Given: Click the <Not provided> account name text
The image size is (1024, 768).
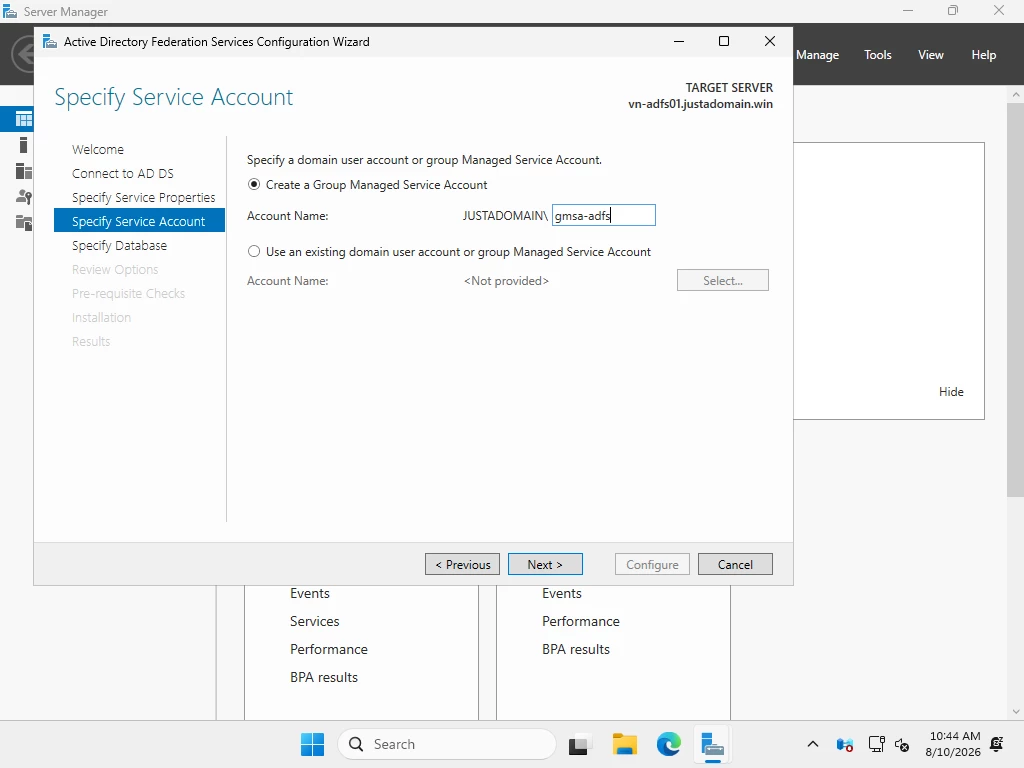Looking at the screenshot, I should pos(506,281).
